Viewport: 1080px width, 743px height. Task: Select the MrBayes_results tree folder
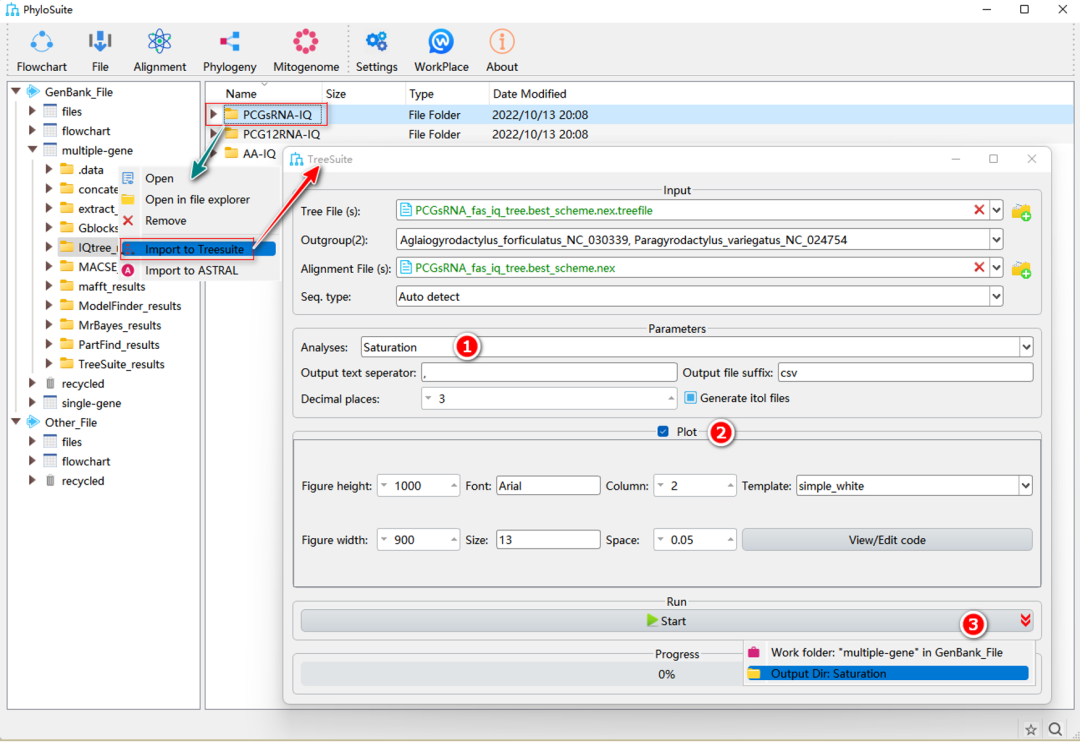[x=119, y=325]
